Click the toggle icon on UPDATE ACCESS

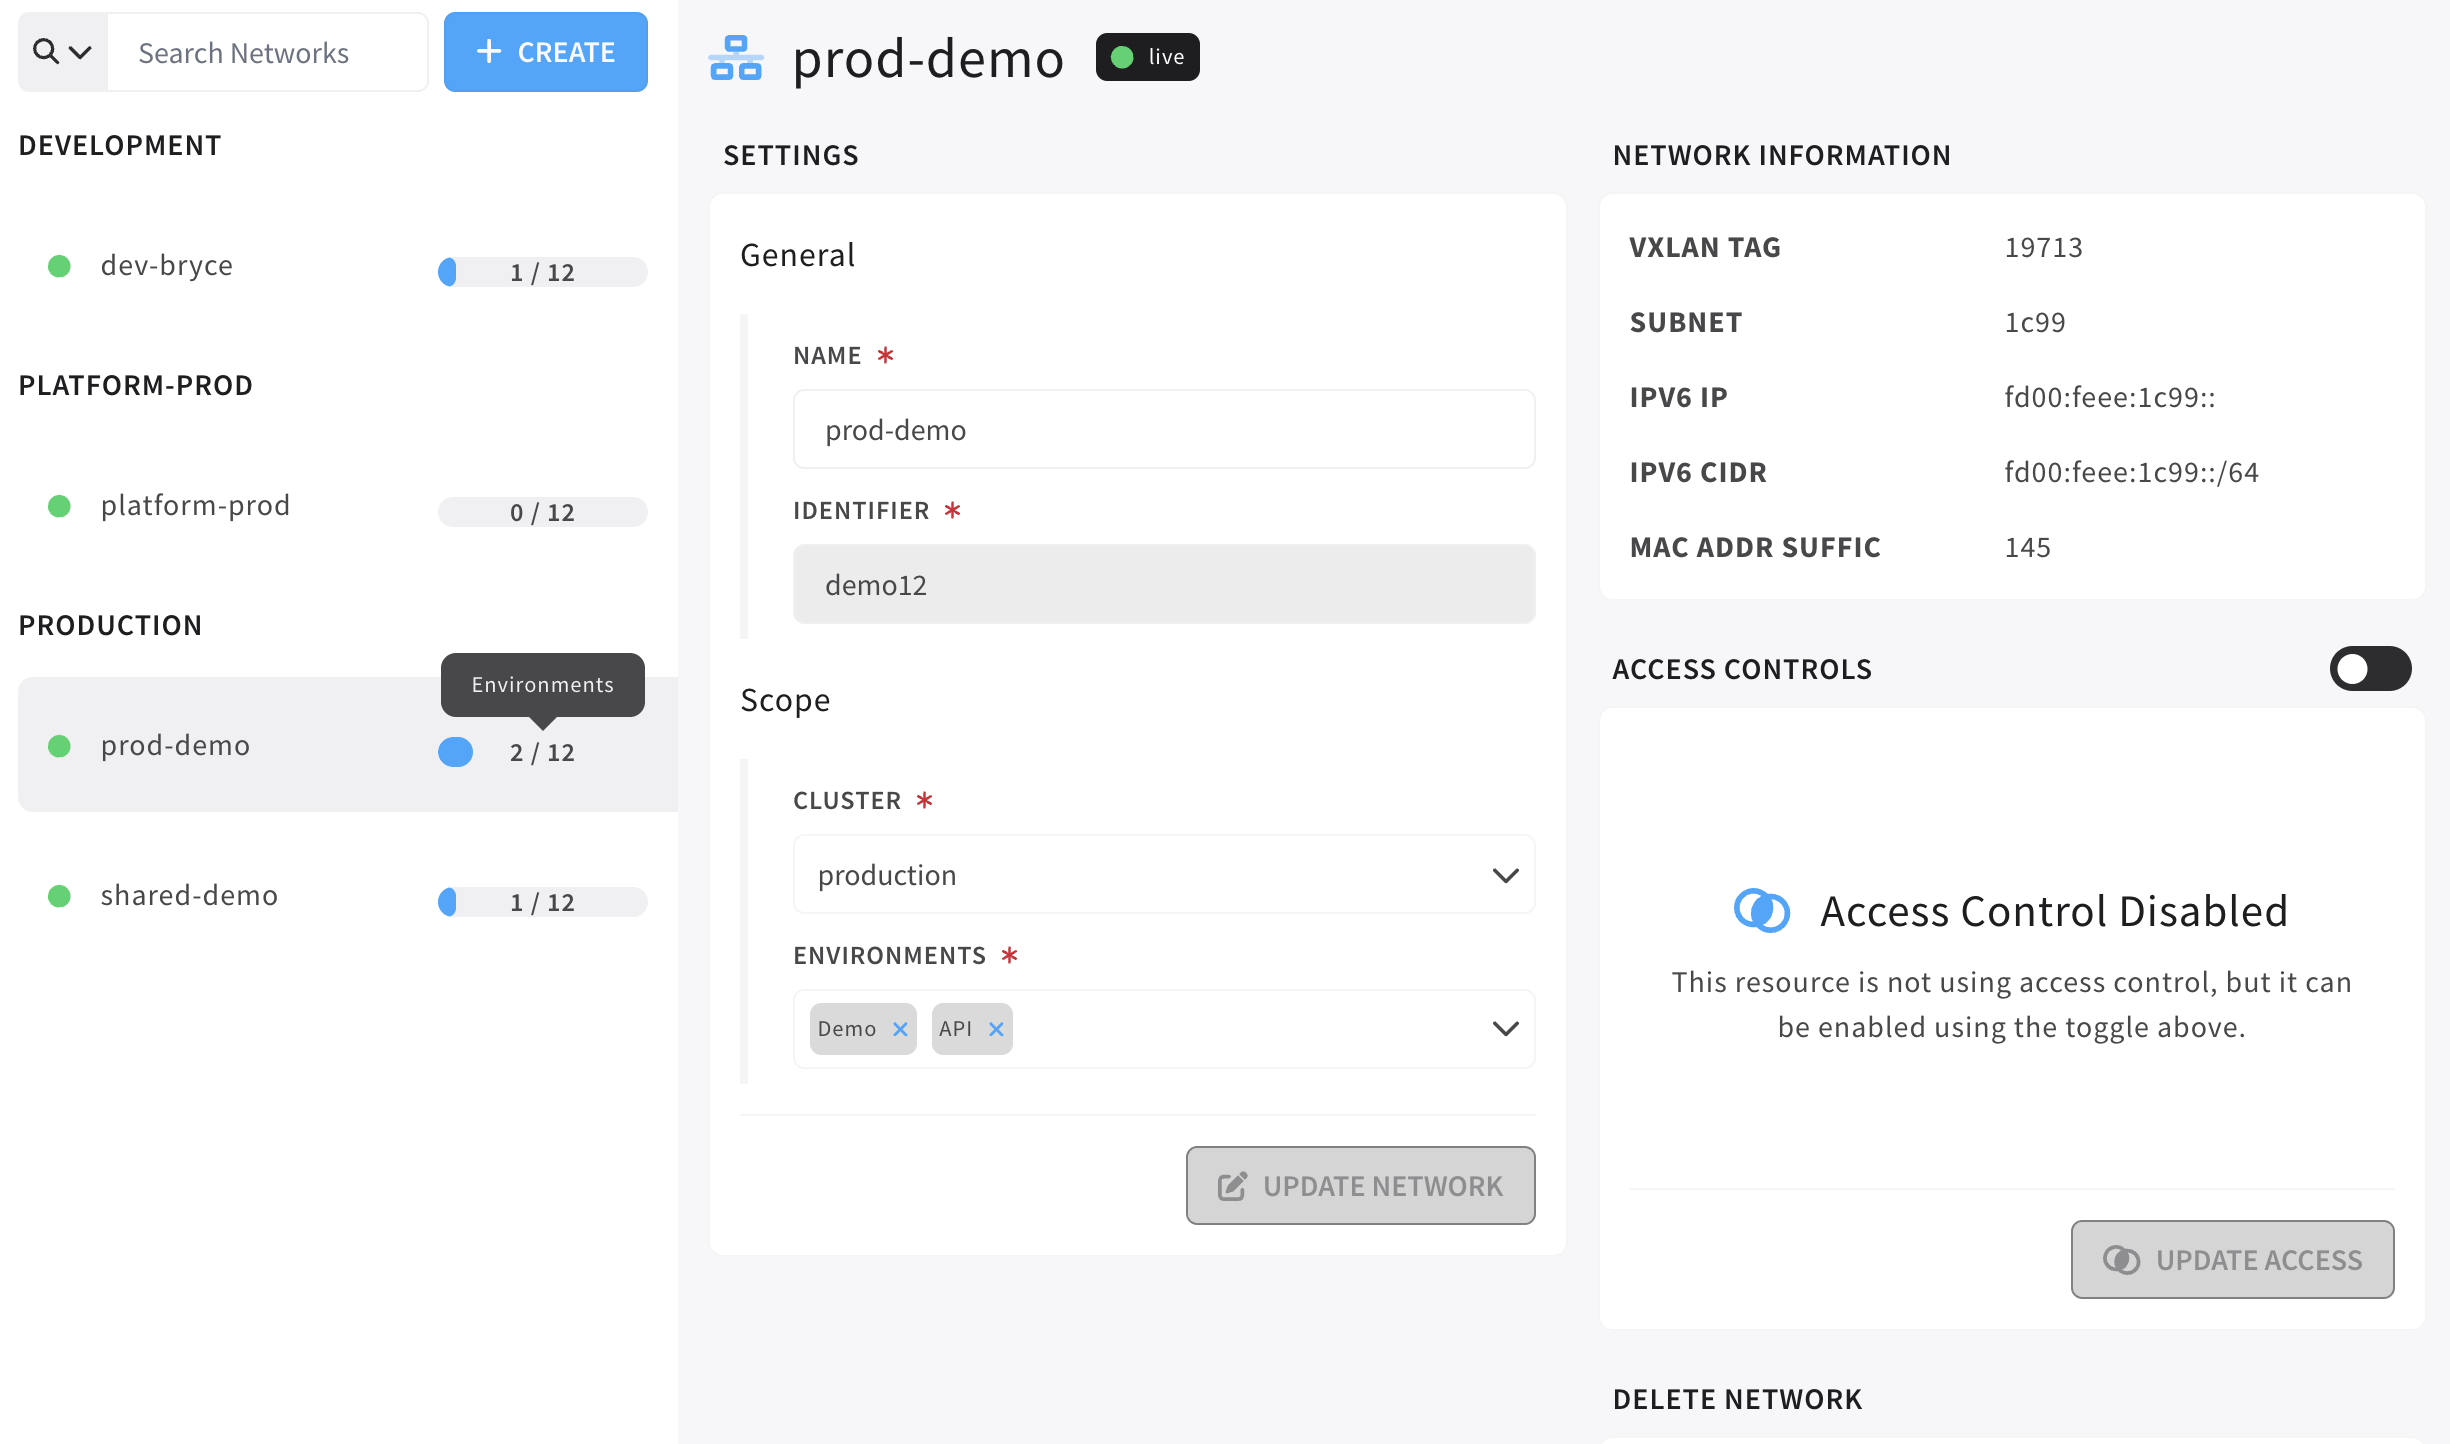click(2121, 1260)
